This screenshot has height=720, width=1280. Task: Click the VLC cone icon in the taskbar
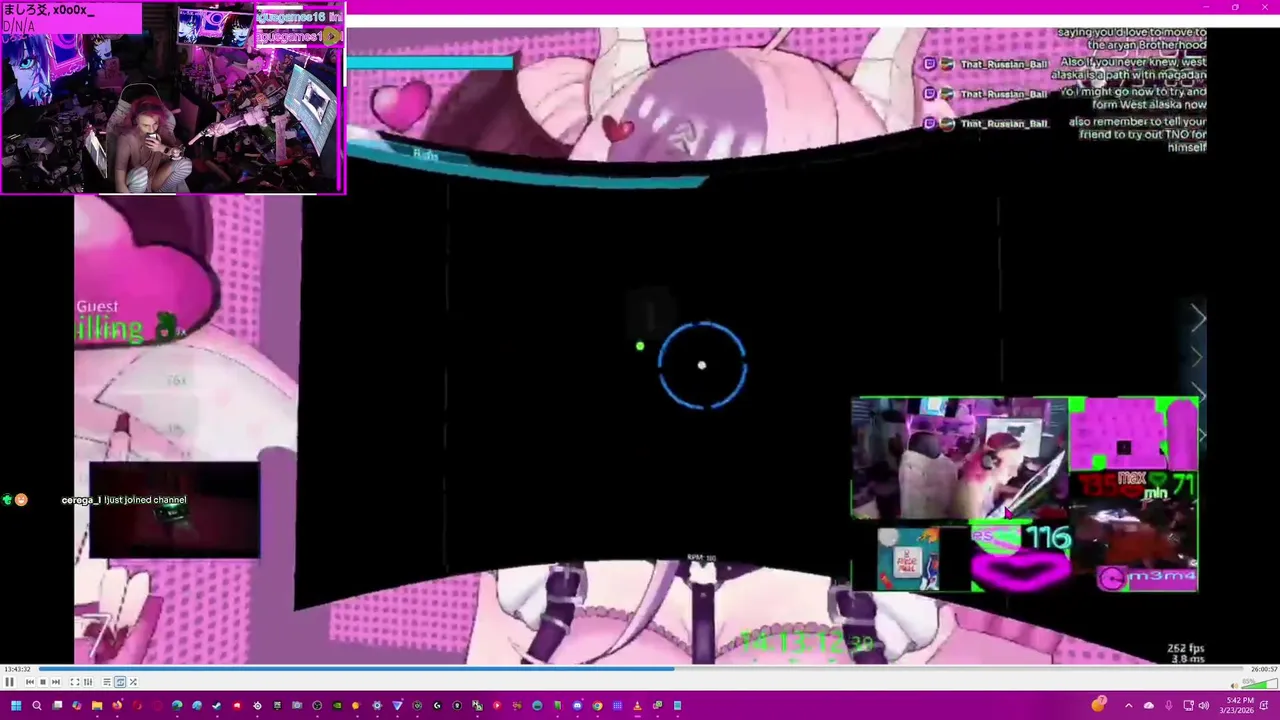[637, 706]
